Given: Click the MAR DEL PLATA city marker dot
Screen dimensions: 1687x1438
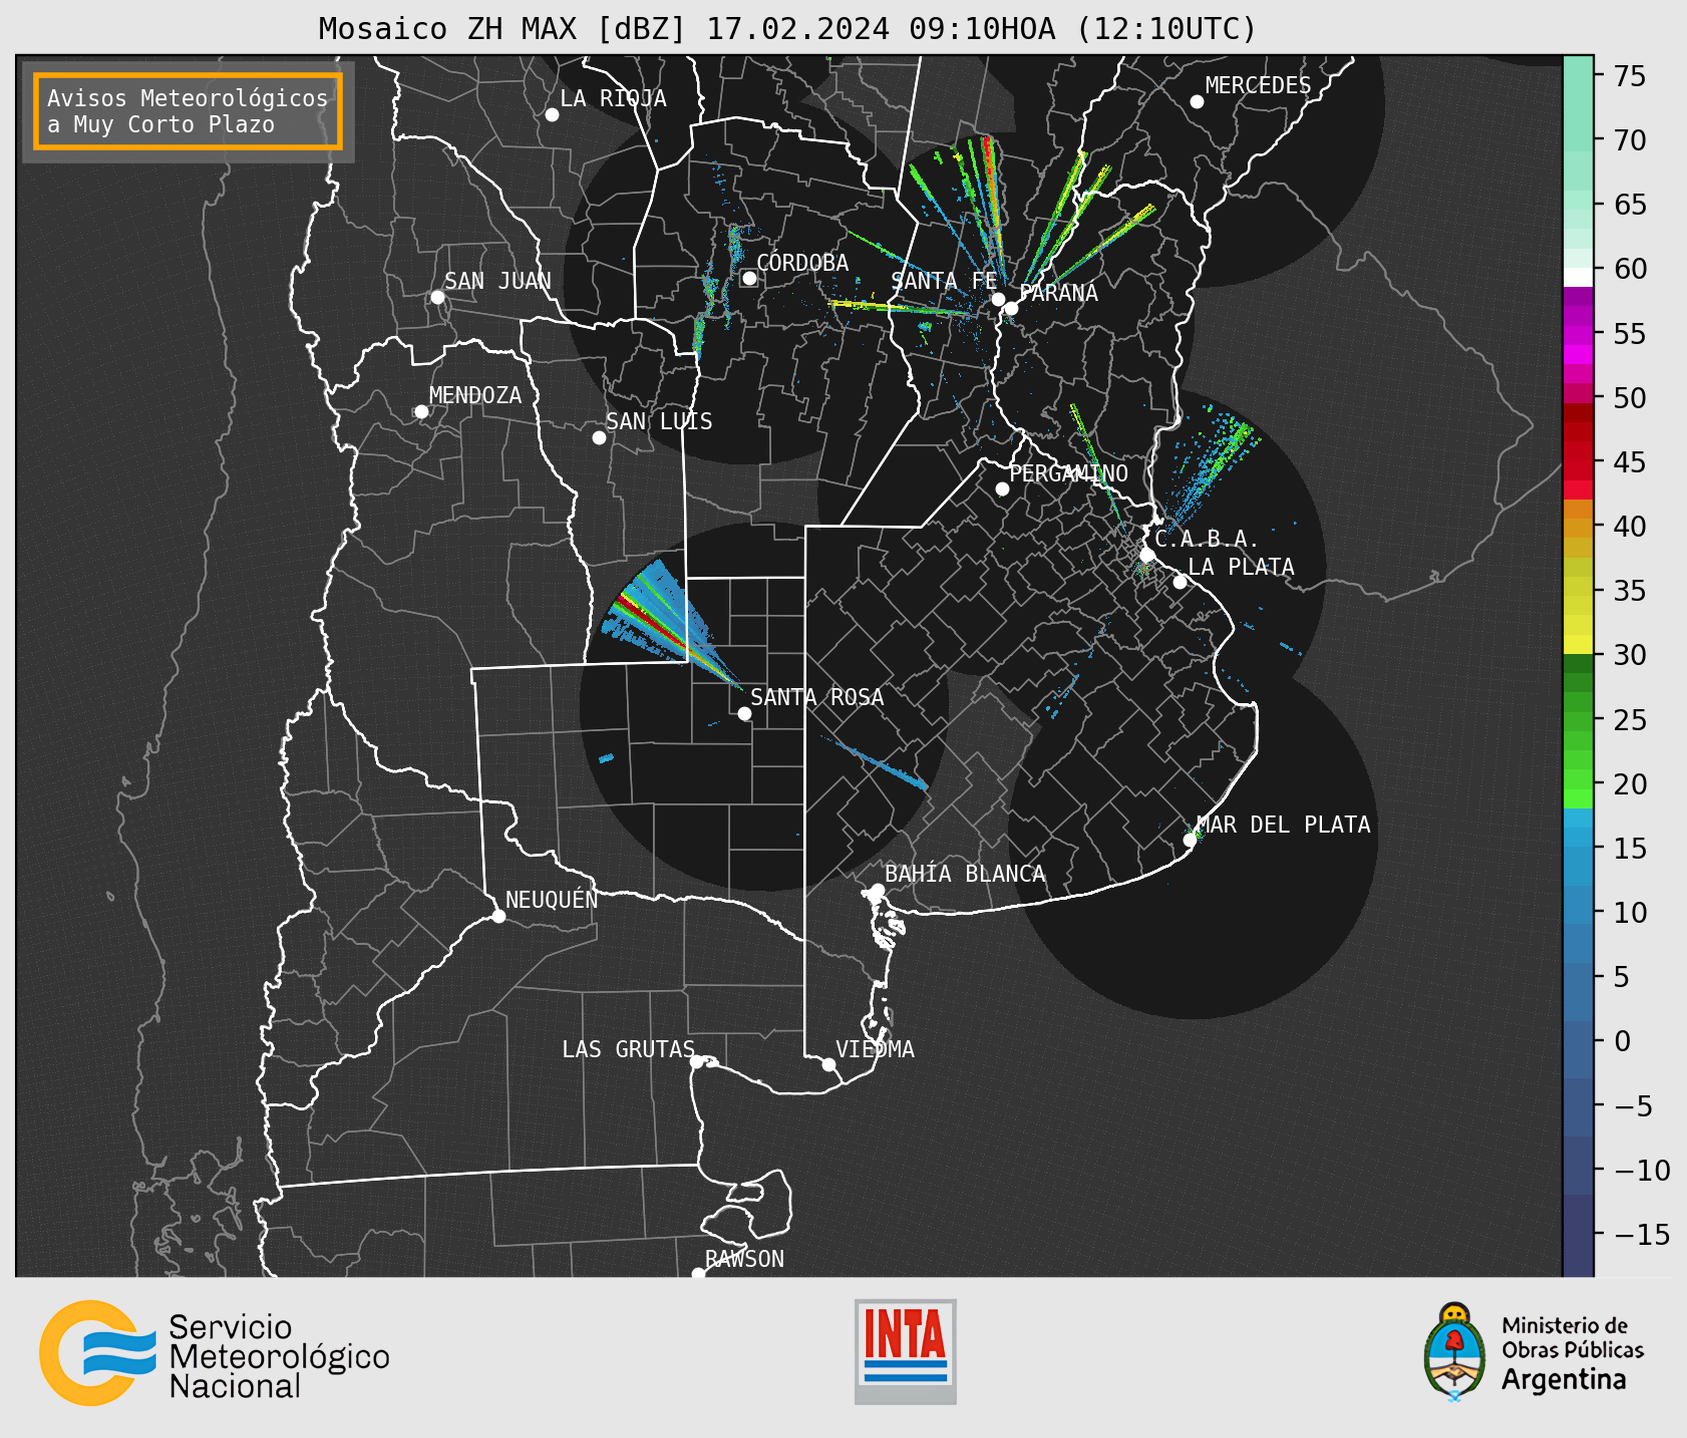Looking at the screenshot, I should tap(1190, 840).
